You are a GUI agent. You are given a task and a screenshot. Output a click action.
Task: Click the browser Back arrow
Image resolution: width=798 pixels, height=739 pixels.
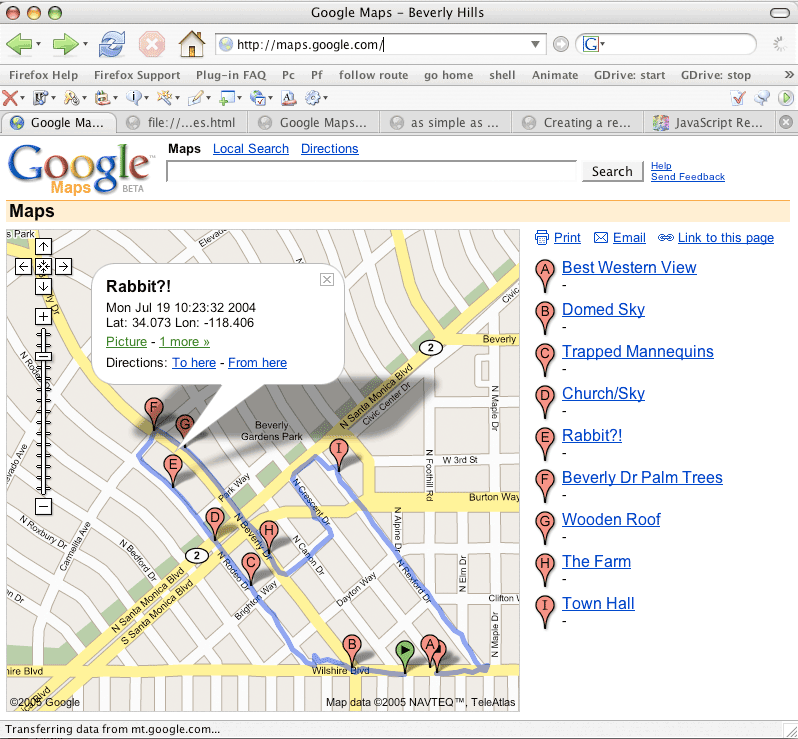pyautogui.click(x=19, y=45)
